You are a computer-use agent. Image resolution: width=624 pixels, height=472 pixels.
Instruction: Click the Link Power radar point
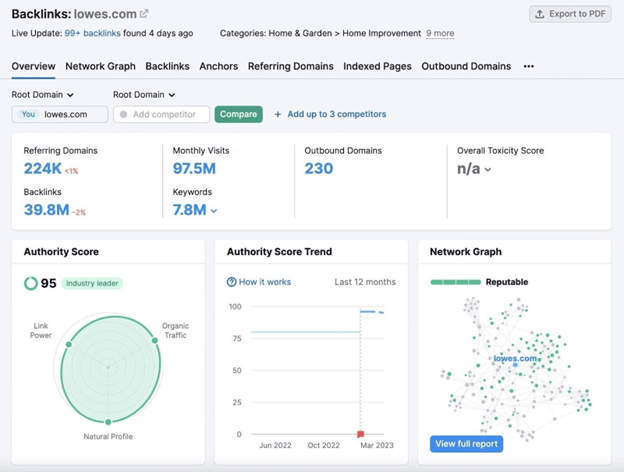coord(69,344)
